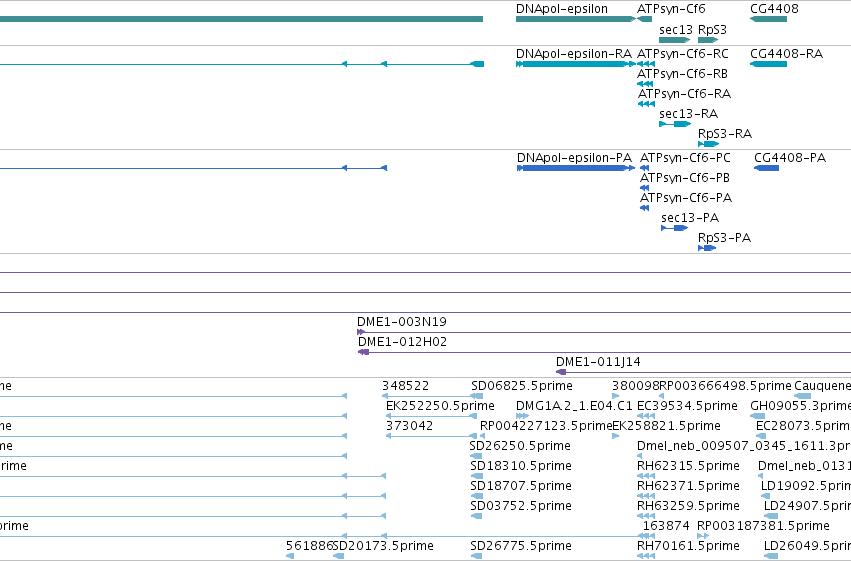The image size is (851, 561).
Task: Select the CG4408-RA transcript
Action: pyautogui.click(x=769, y=64)
